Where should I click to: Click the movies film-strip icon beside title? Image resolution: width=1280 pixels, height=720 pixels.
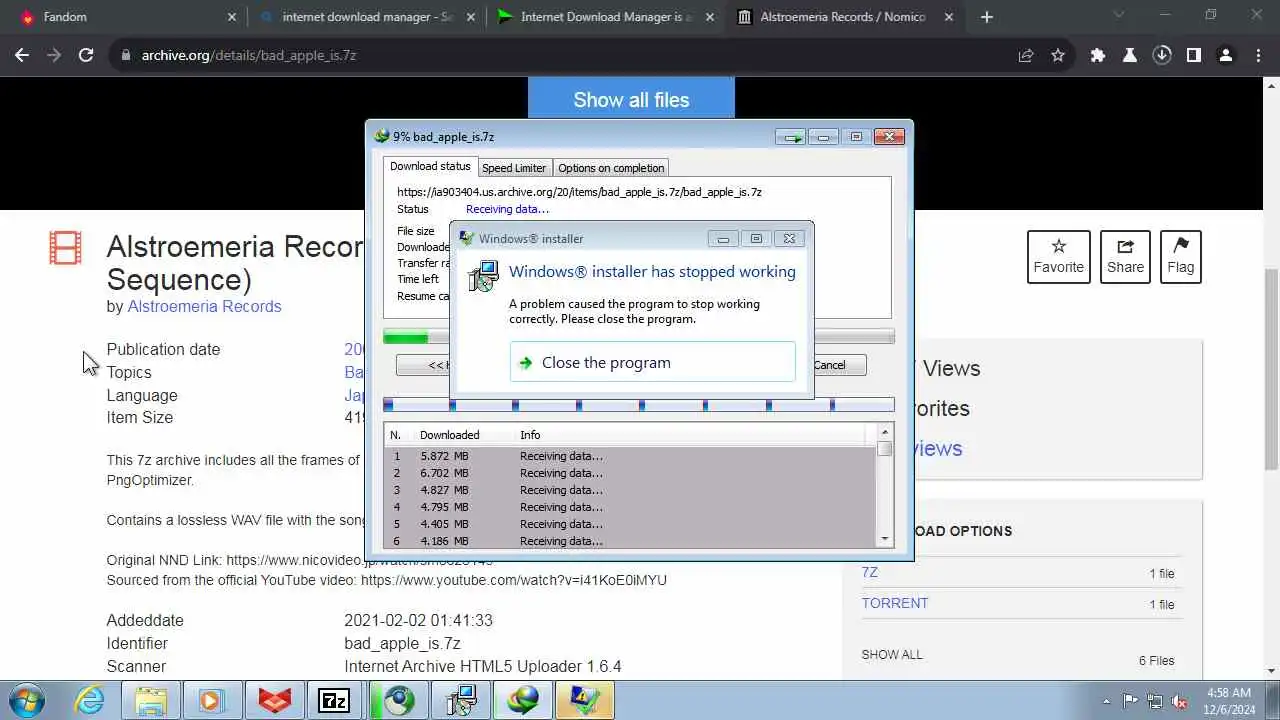pos(66,247)
